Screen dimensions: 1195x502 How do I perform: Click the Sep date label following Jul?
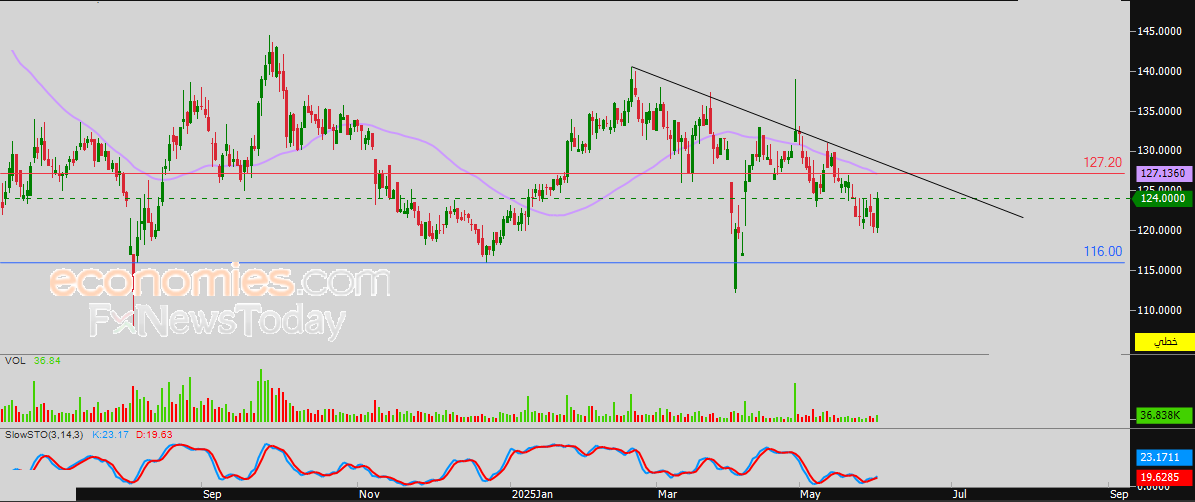coord(1118,495)
